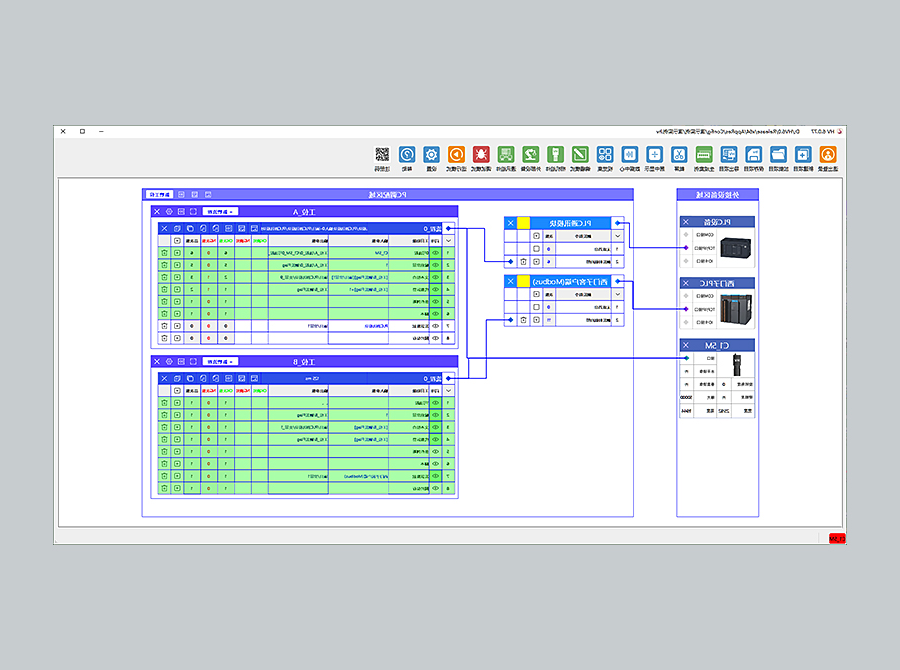
Task: Click the yellow swatch in PLC通讯模块 header
Action: click(x=523, y=223)
